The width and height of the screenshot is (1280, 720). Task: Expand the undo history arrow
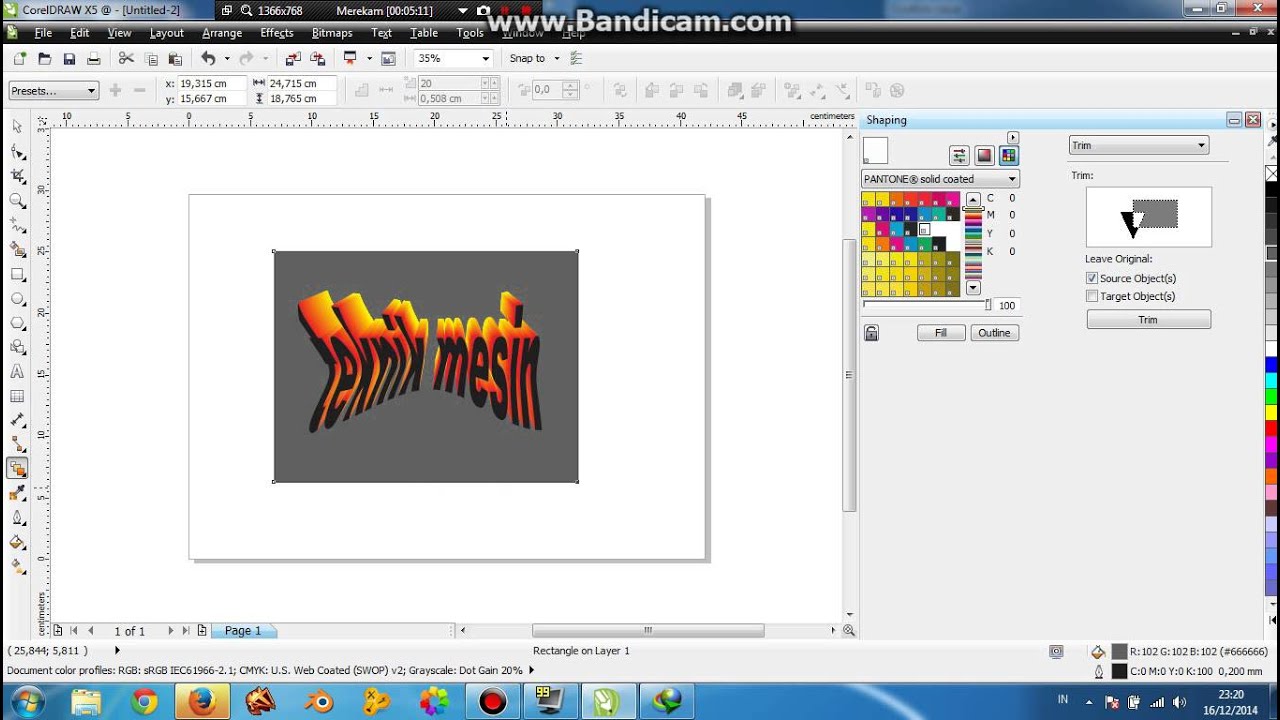pyautogui.click(x=227, y=59)
